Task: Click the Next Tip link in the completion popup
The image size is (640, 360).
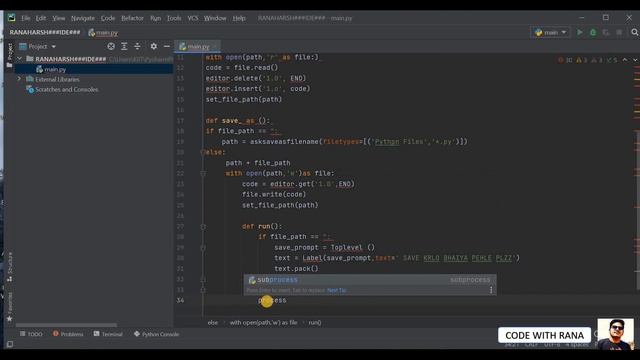Action: click(336, 290)
